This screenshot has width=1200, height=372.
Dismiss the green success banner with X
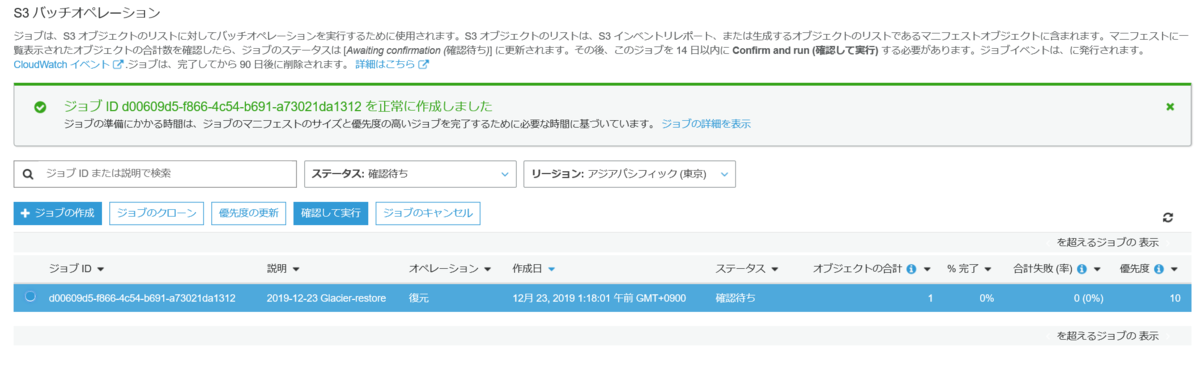pyautogui.click(x=1170, y=106)
